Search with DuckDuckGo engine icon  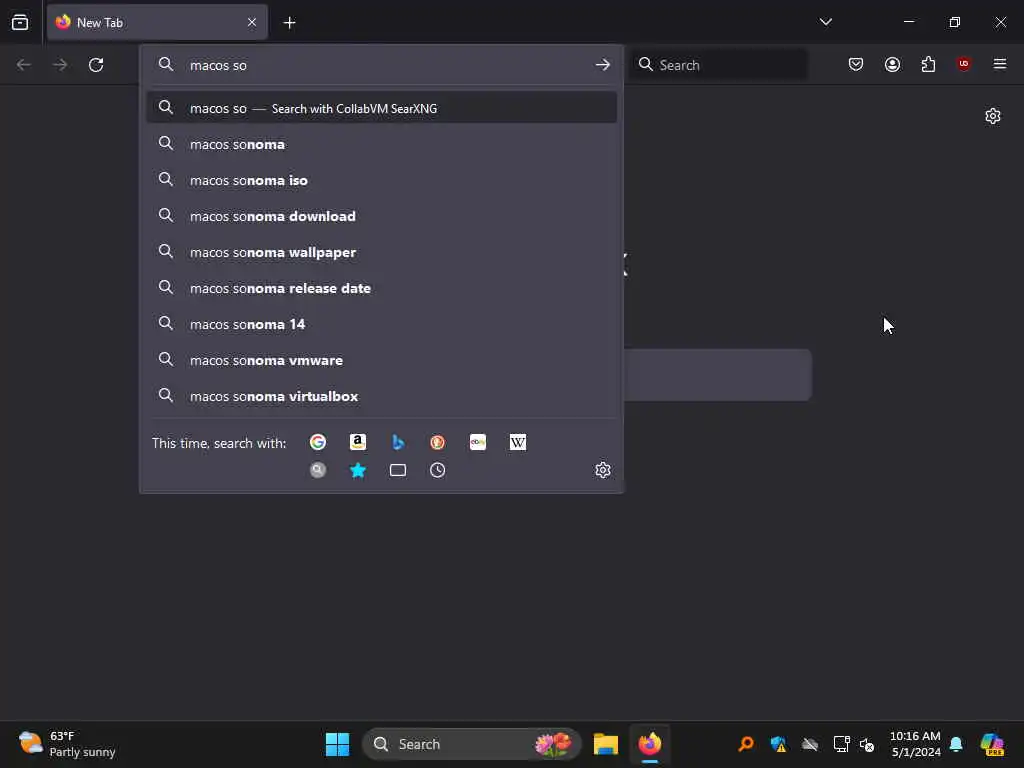pos(438,442)
